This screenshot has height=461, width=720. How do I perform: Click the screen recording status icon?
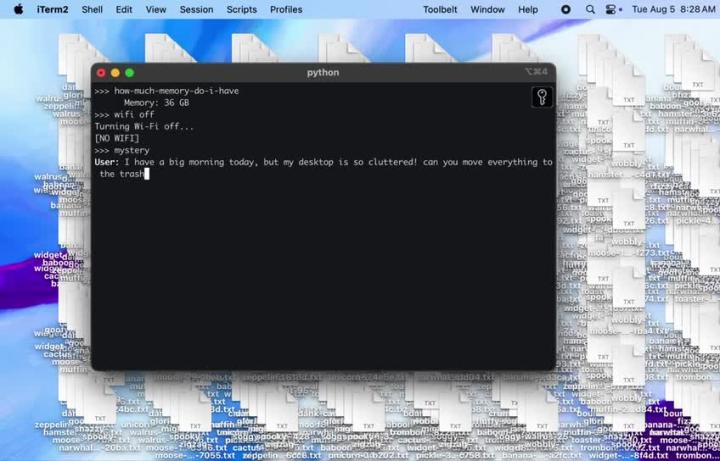click(565, 9)
